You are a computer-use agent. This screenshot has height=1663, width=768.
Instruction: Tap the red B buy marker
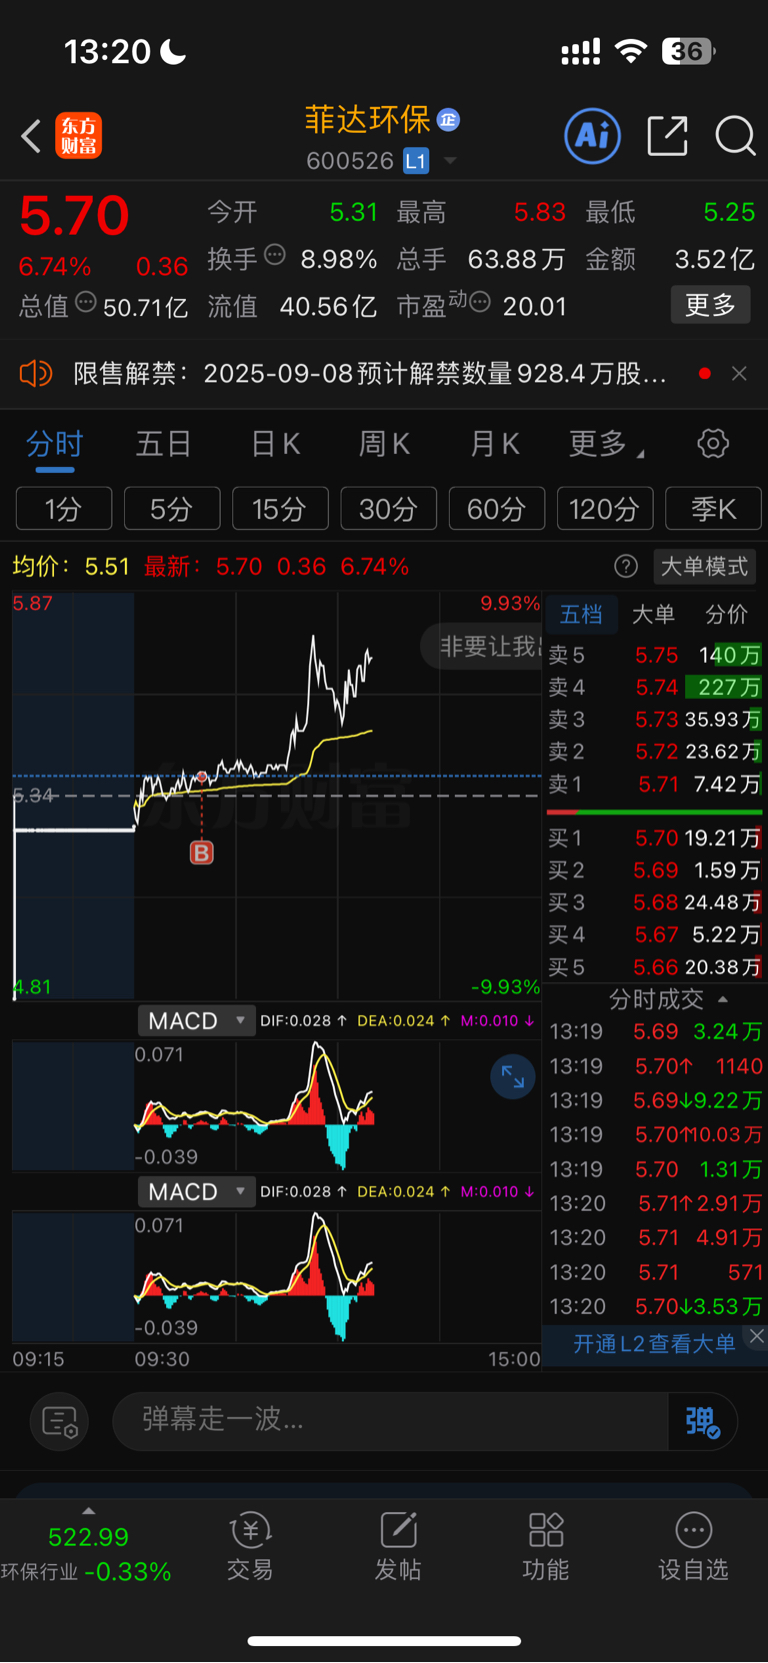(x=202, y=853)
